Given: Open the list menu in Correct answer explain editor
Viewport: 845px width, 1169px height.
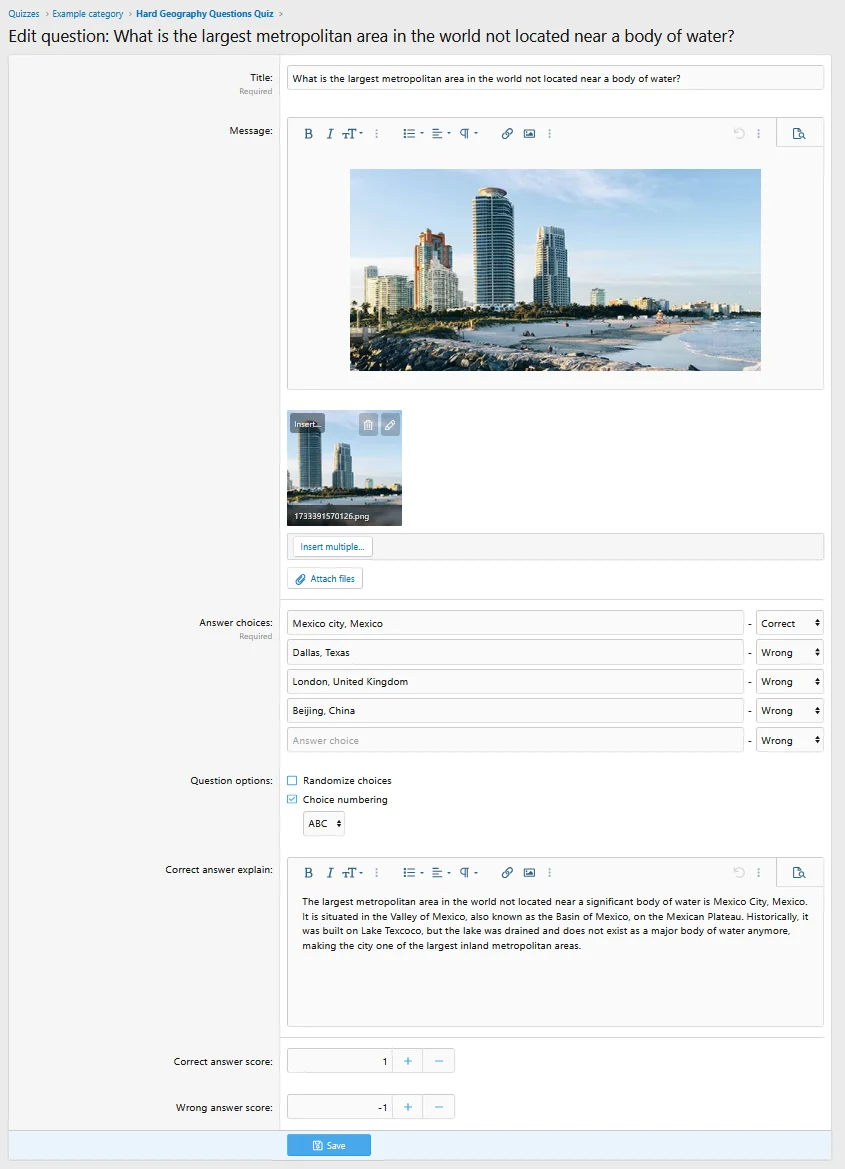Looking at the screenshot, I should pyautogui.click(x=413, y=872).
